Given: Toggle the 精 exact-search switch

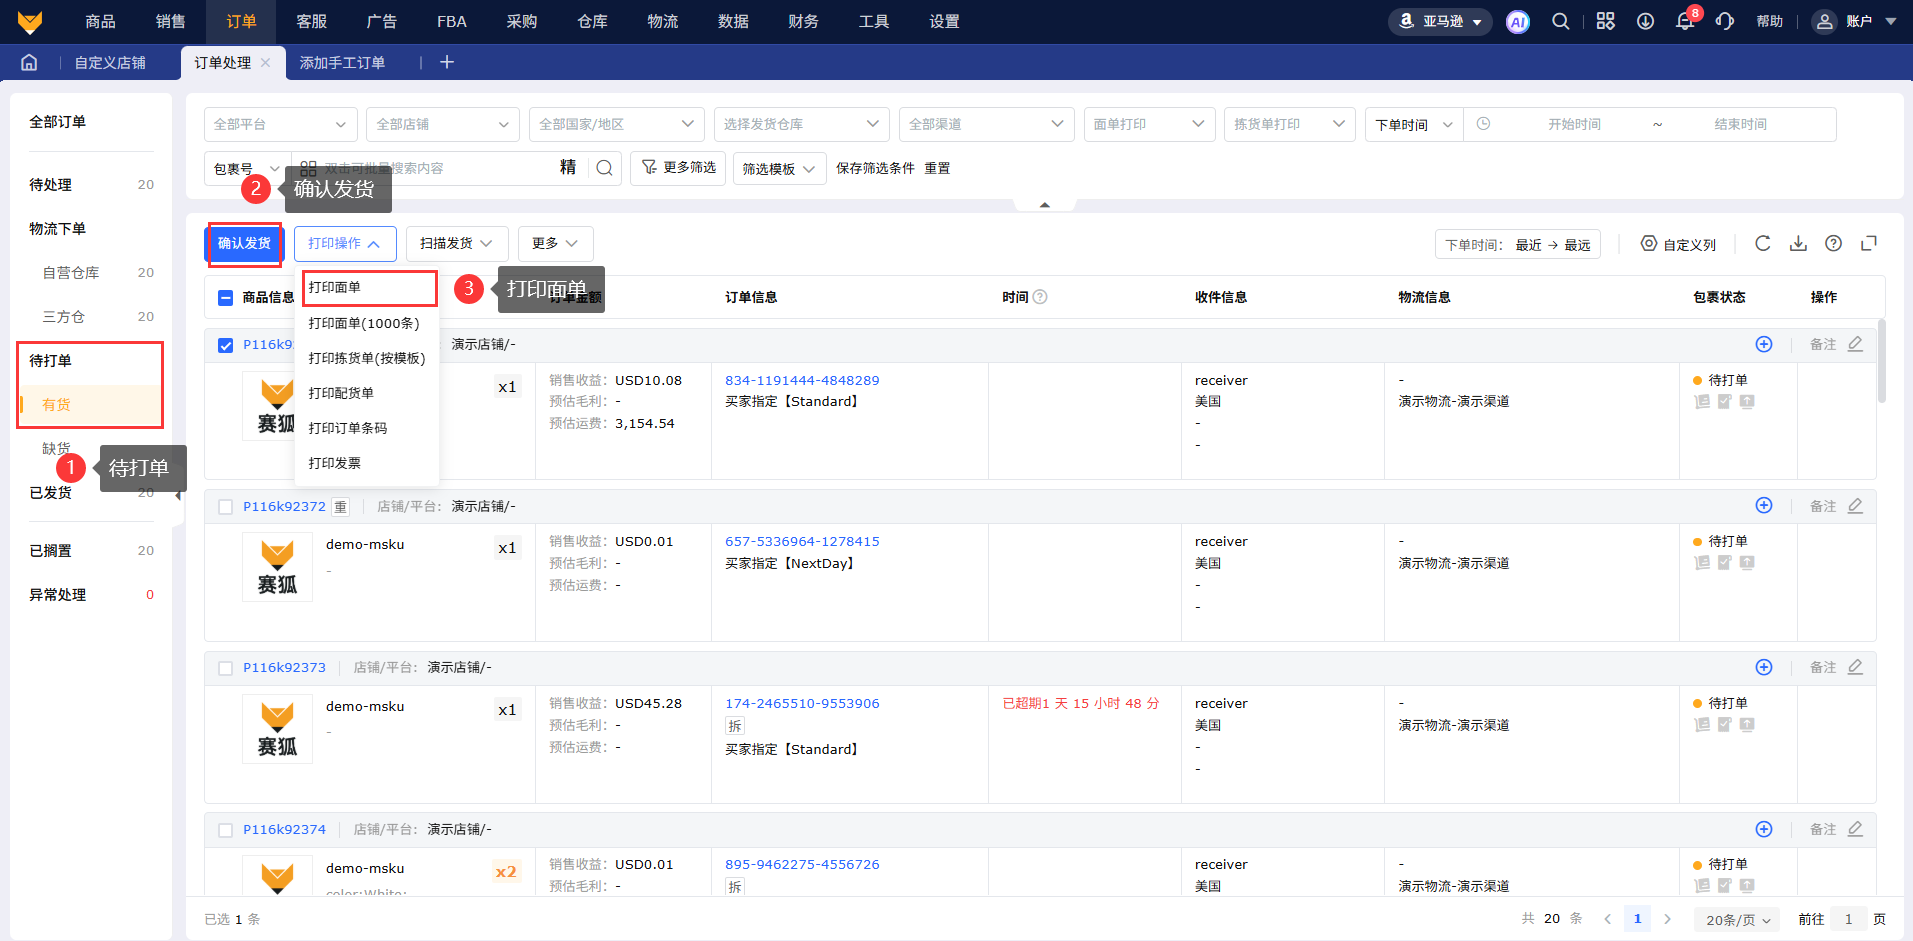Looking at the screenshot, I should pyautogui.click(x=568, y=168).
